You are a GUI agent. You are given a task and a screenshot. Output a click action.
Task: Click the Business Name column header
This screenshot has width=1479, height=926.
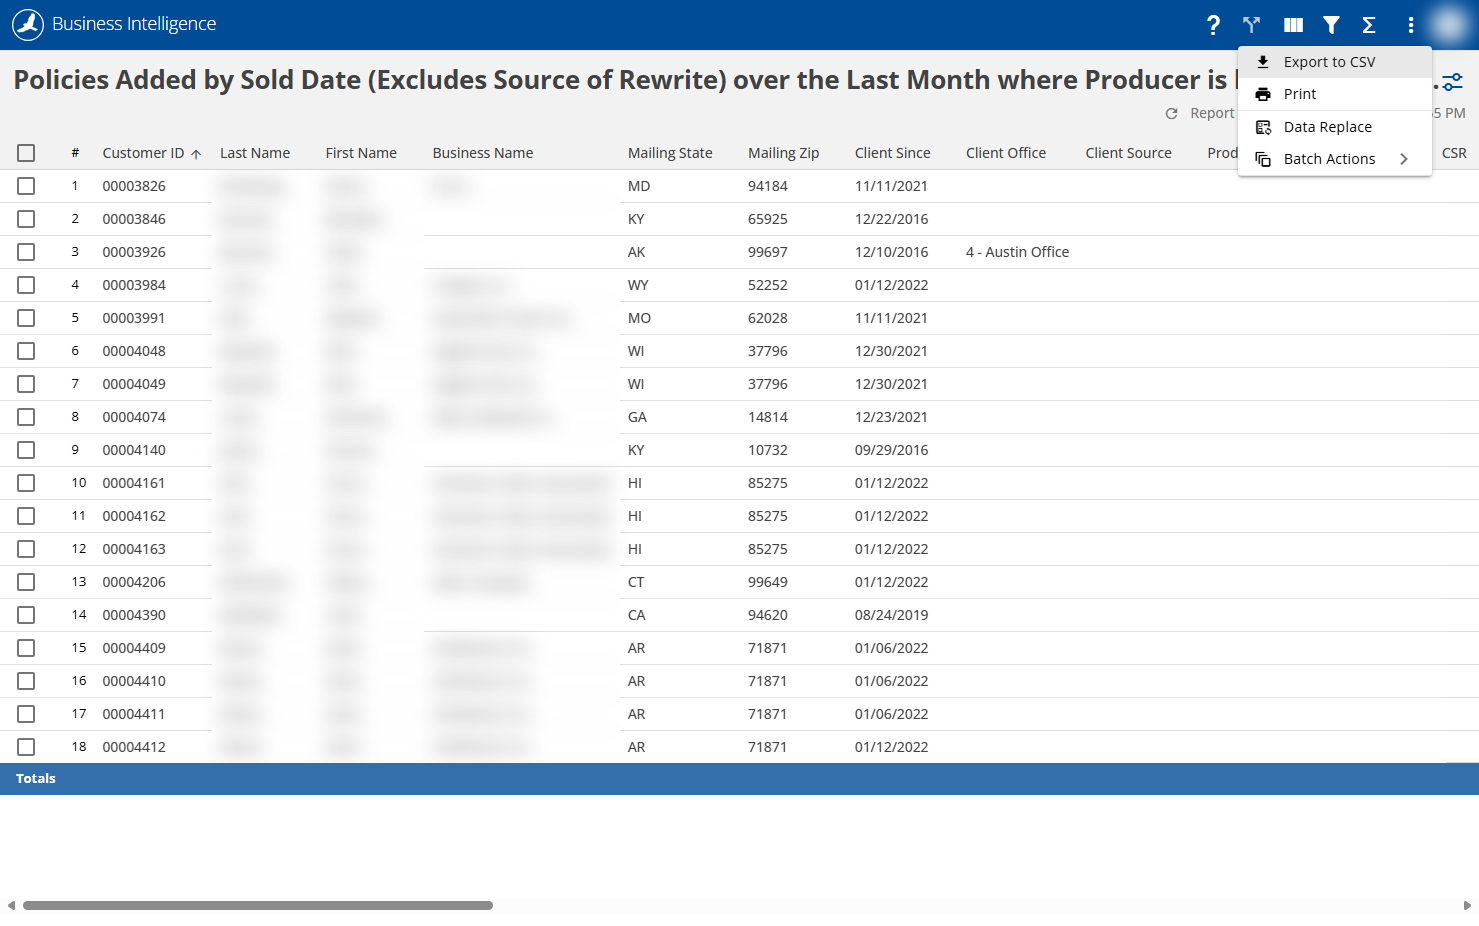pyautogui.click(x=483, y=153)
